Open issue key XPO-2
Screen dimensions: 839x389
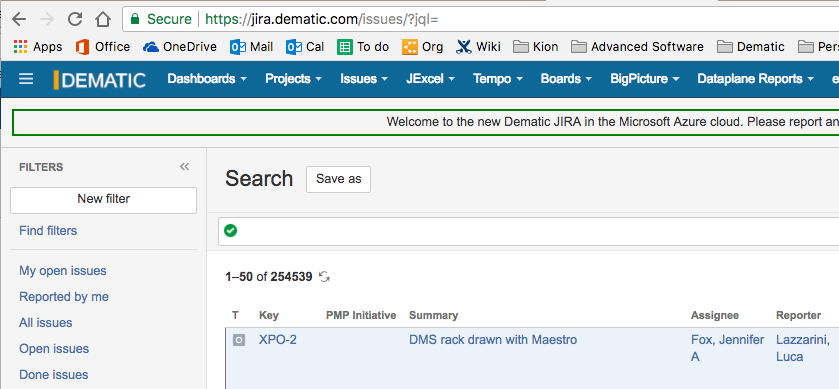[x=278, y=340]
